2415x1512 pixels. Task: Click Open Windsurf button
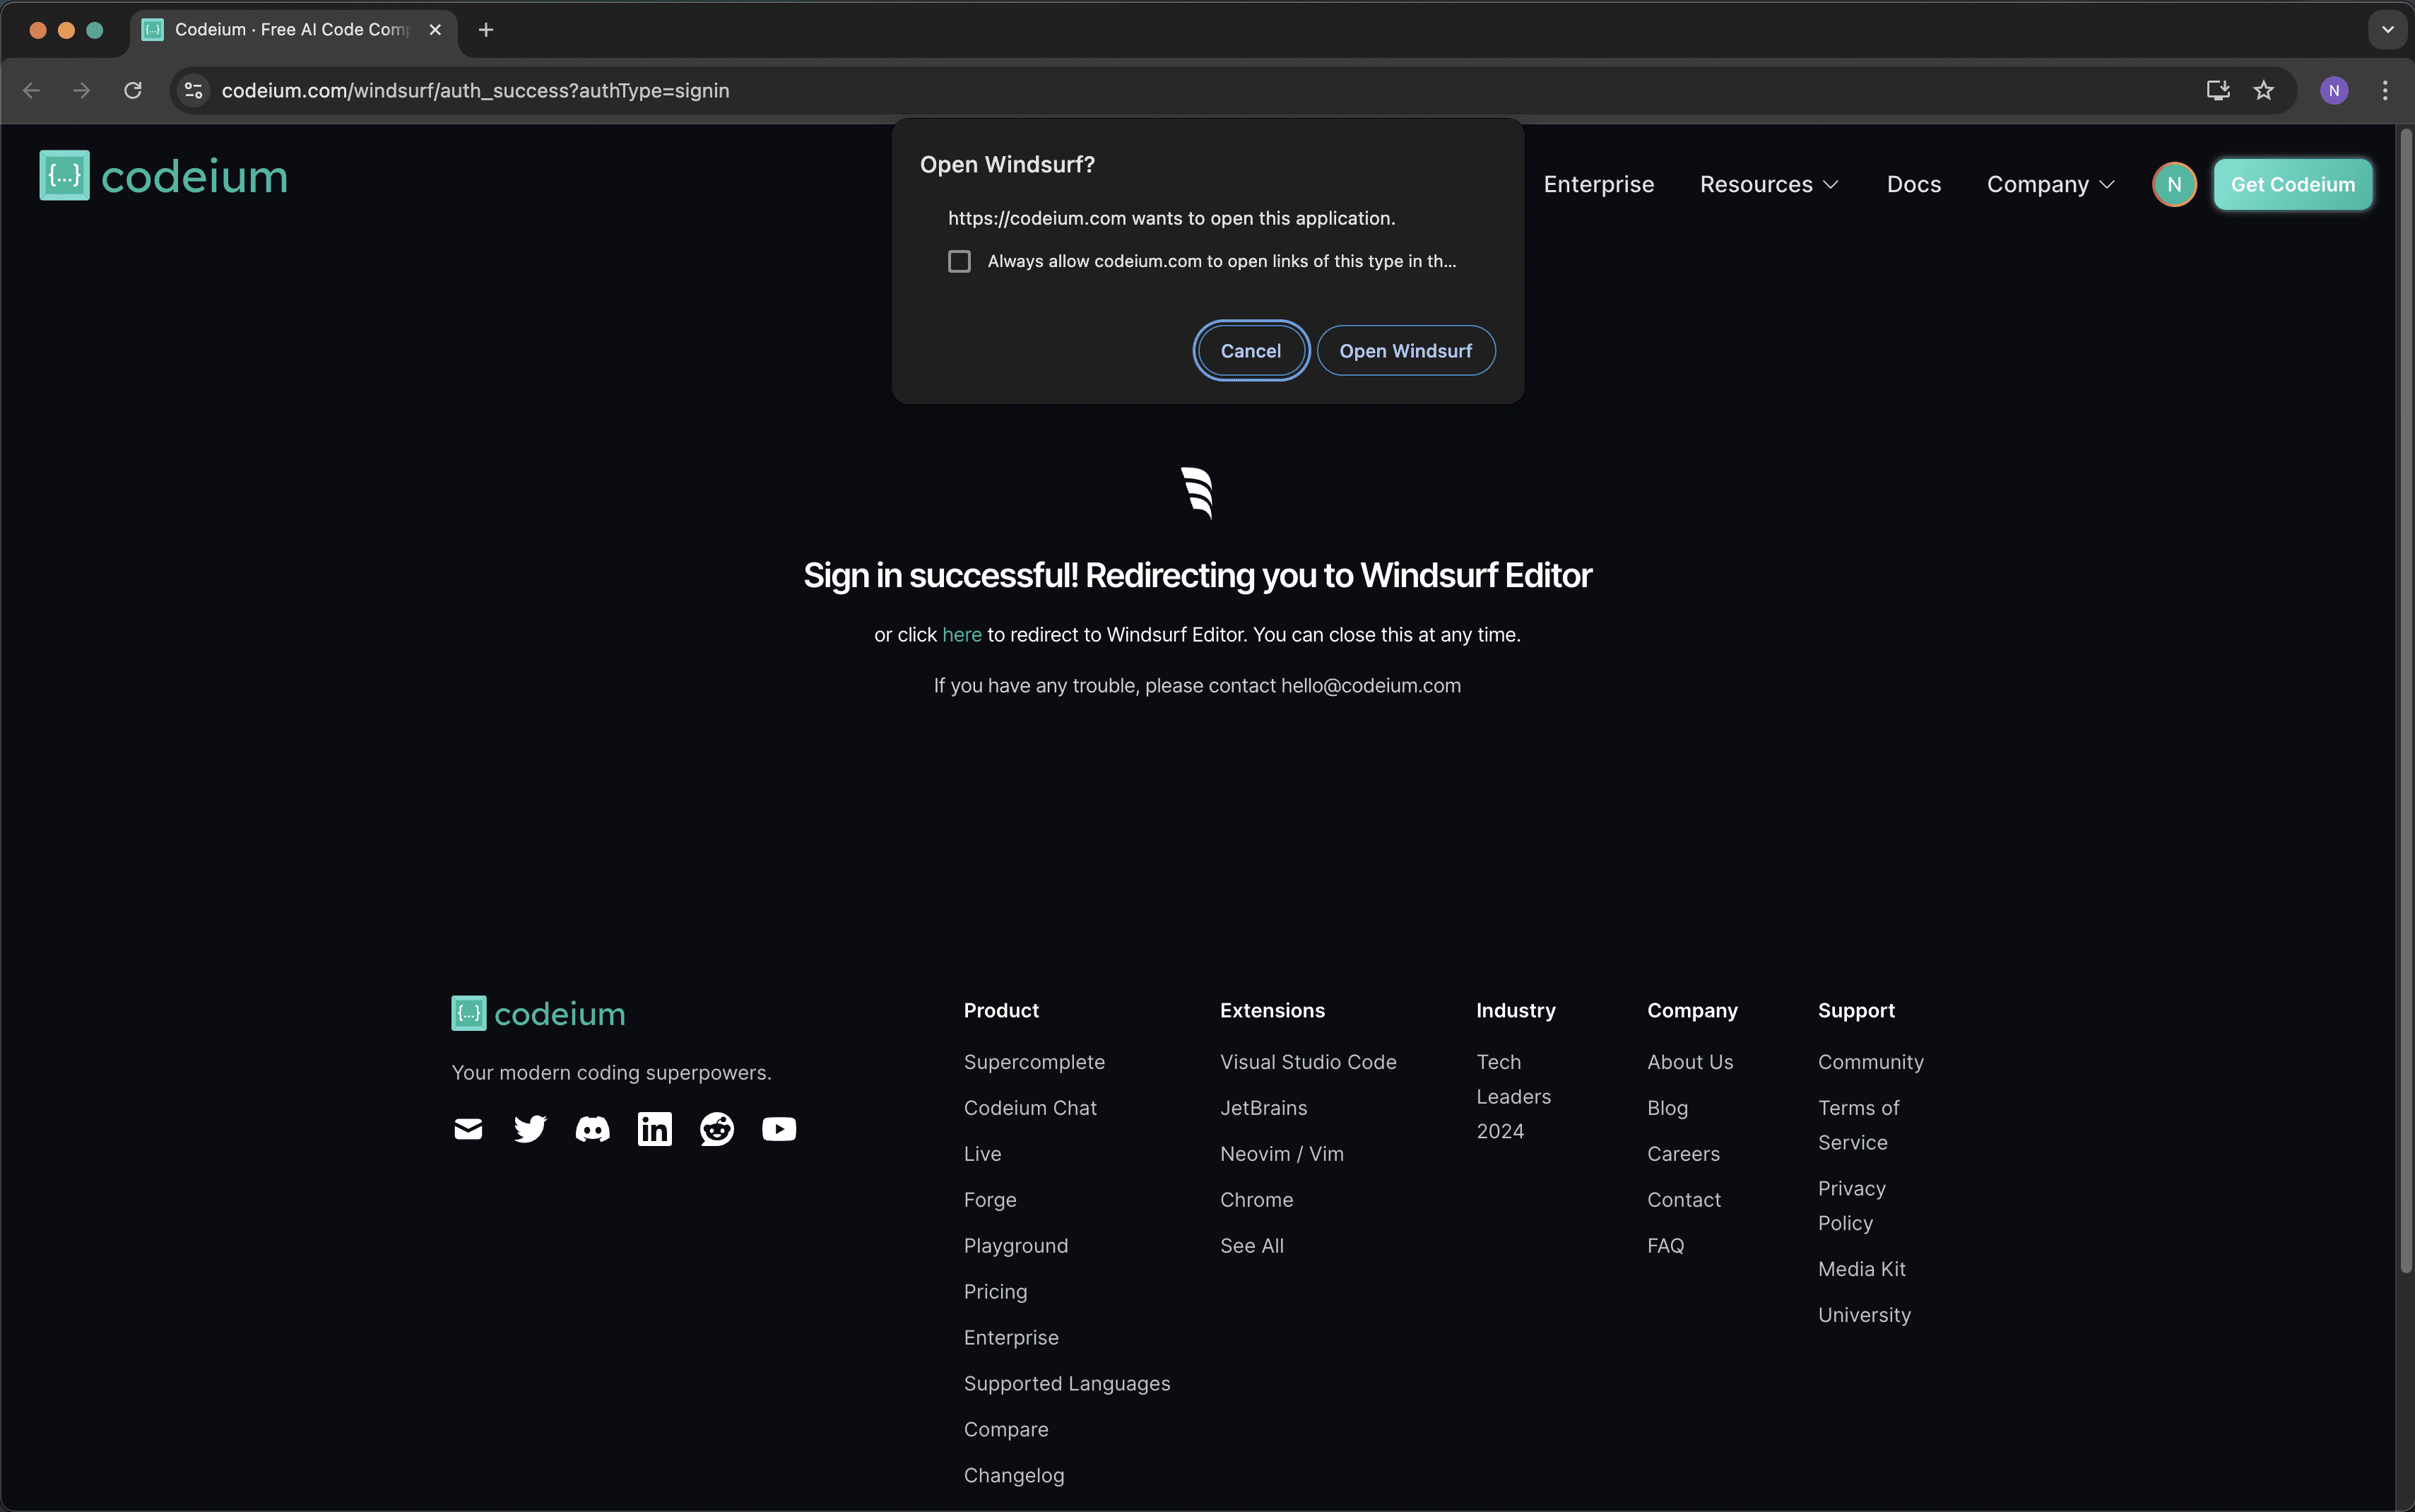click(x=1405, y=350)
